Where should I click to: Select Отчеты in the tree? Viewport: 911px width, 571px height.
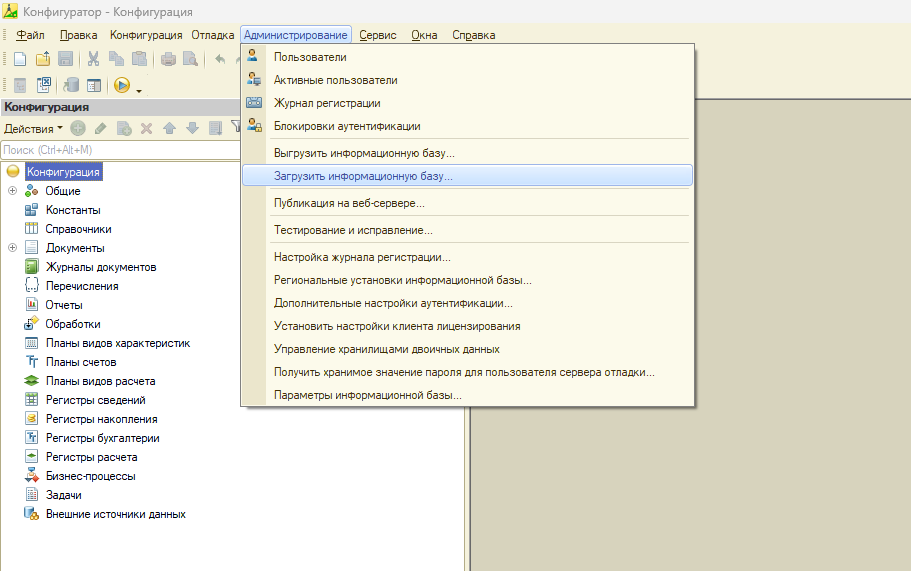(64, 305)
